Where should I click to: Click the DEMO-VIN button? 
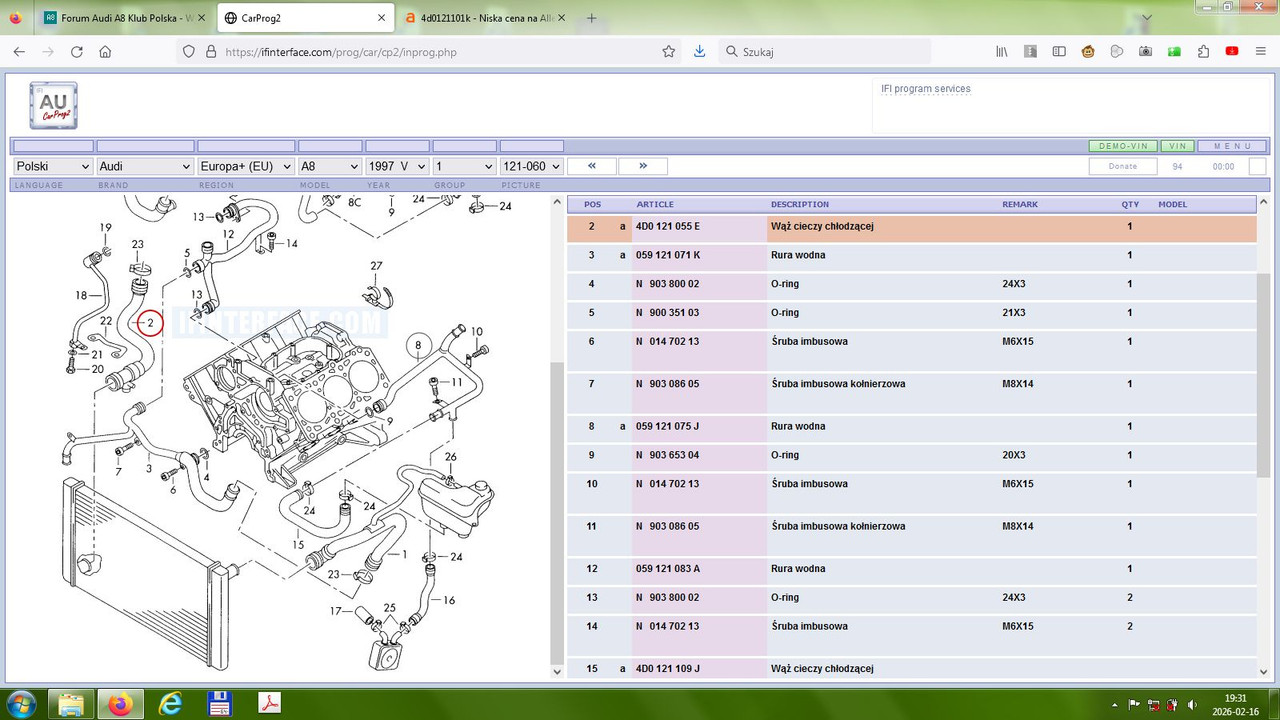[x=1123, y=146]
